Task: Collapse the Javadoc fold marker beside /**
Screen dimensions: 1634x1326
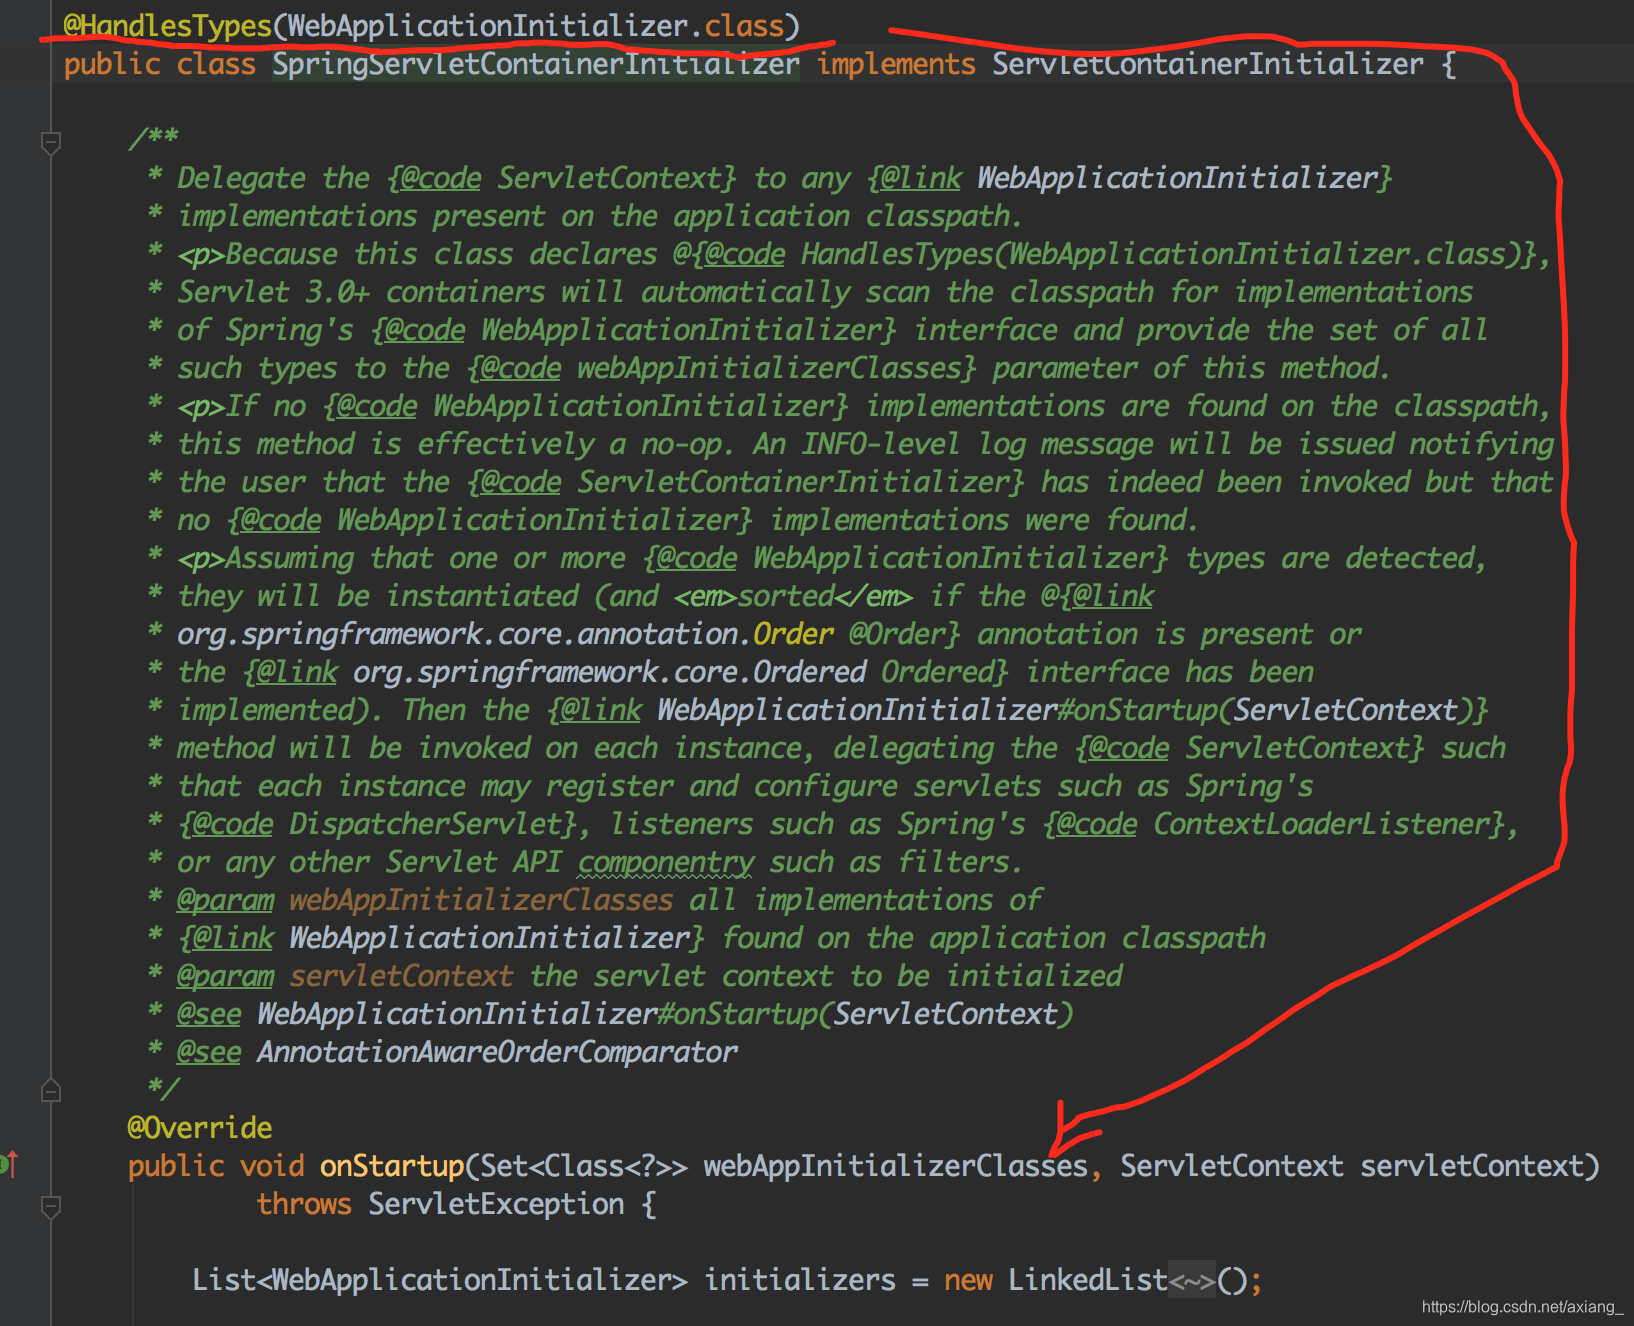Action: (x=51, y=143)
